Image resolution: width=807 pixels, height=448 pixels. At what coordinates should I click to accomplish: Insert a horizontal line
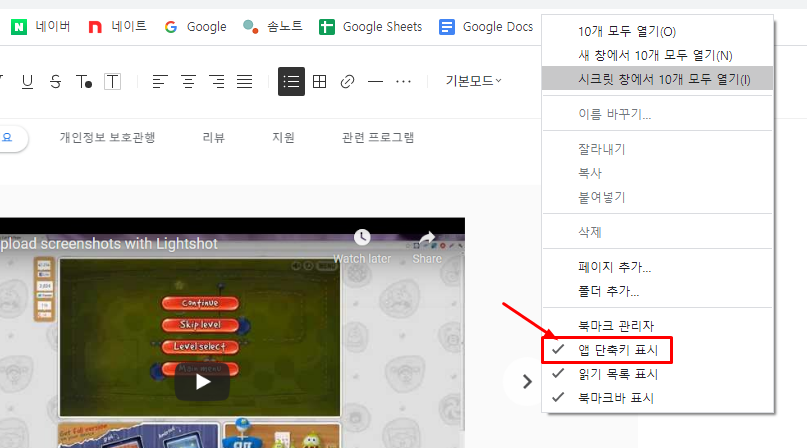(x=376, y=81)
